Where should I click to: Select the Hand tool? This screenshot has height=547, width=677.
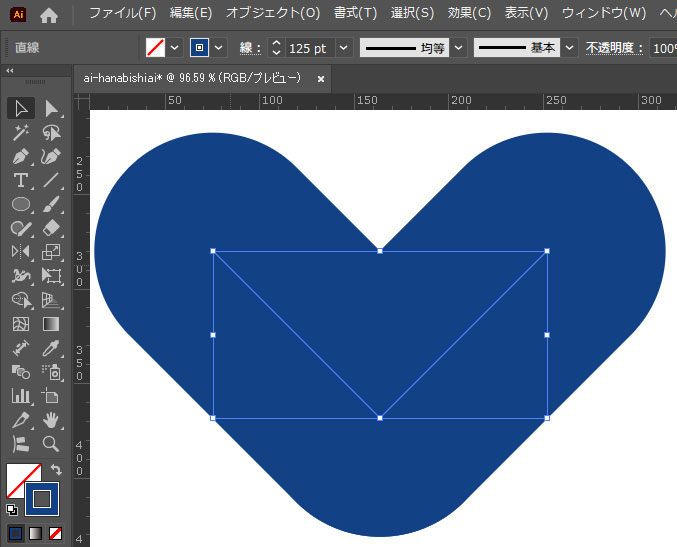click(x=52, y=420)
